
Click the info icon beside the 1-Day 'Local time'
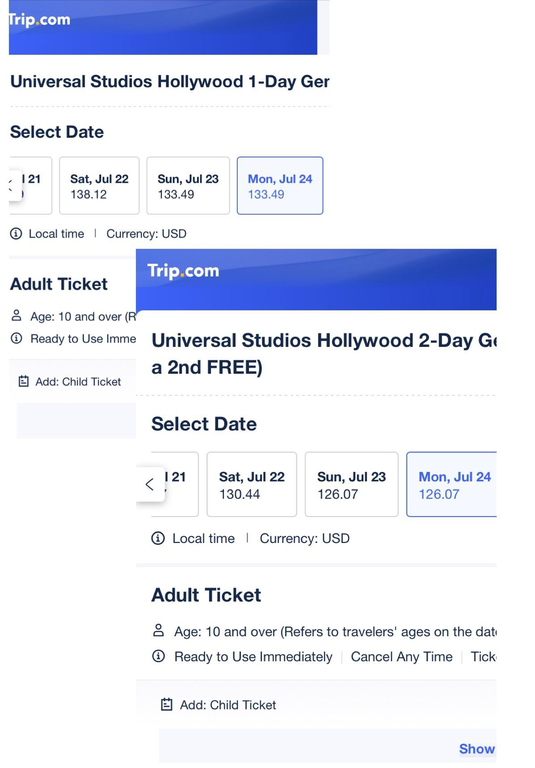pyautogui.click(x=16, y=234)
